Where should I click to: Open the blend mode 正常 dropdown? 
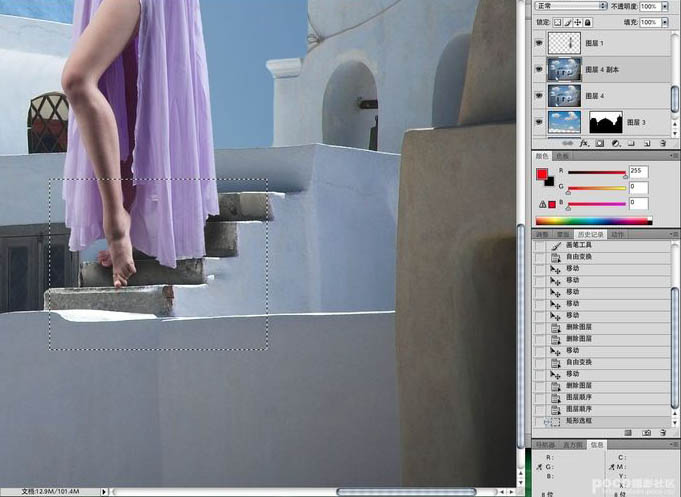(x=571, y=6)
